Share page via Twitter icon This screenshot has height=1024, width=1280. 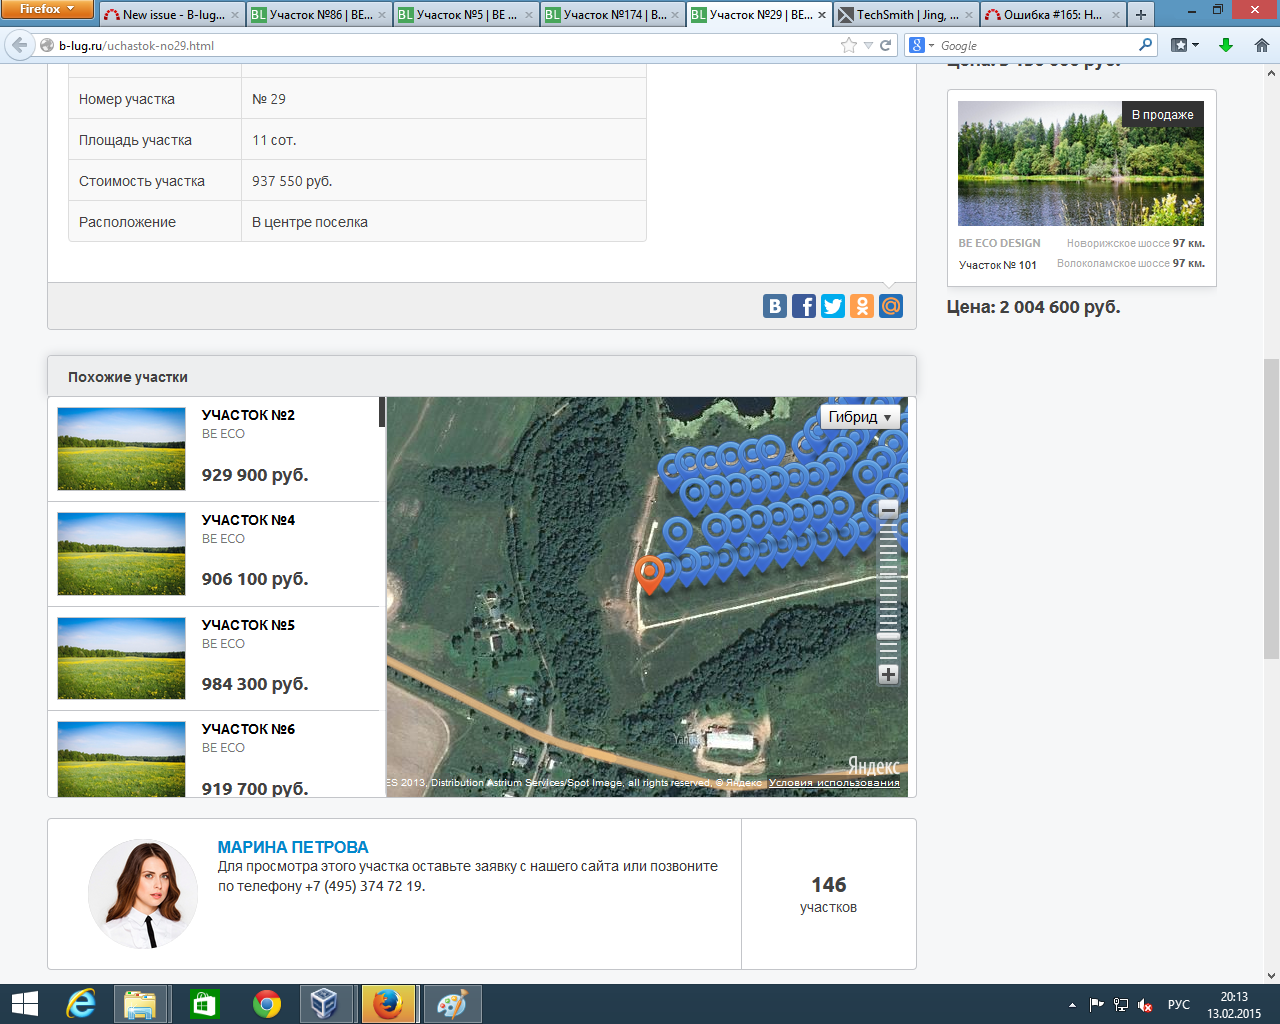point(833,306)
